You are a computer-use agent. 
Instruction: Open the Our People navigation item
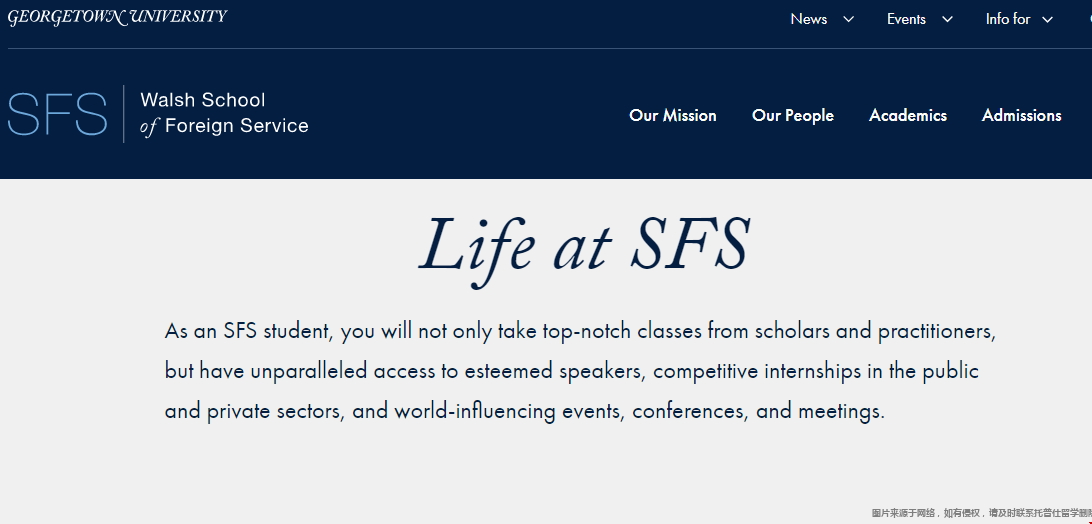click(x=793, y=116)
